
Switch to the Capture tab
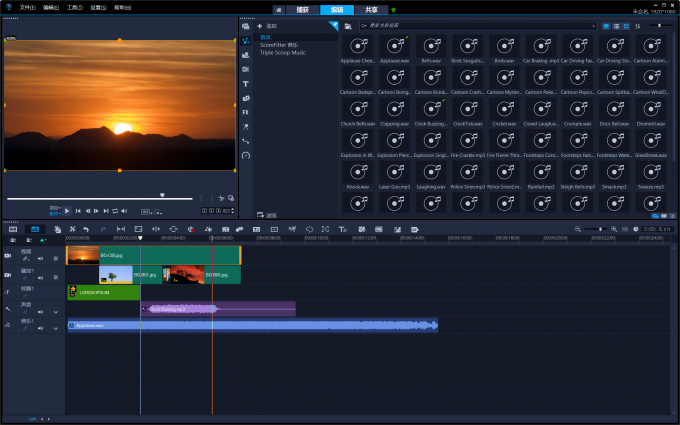[302, 10]
